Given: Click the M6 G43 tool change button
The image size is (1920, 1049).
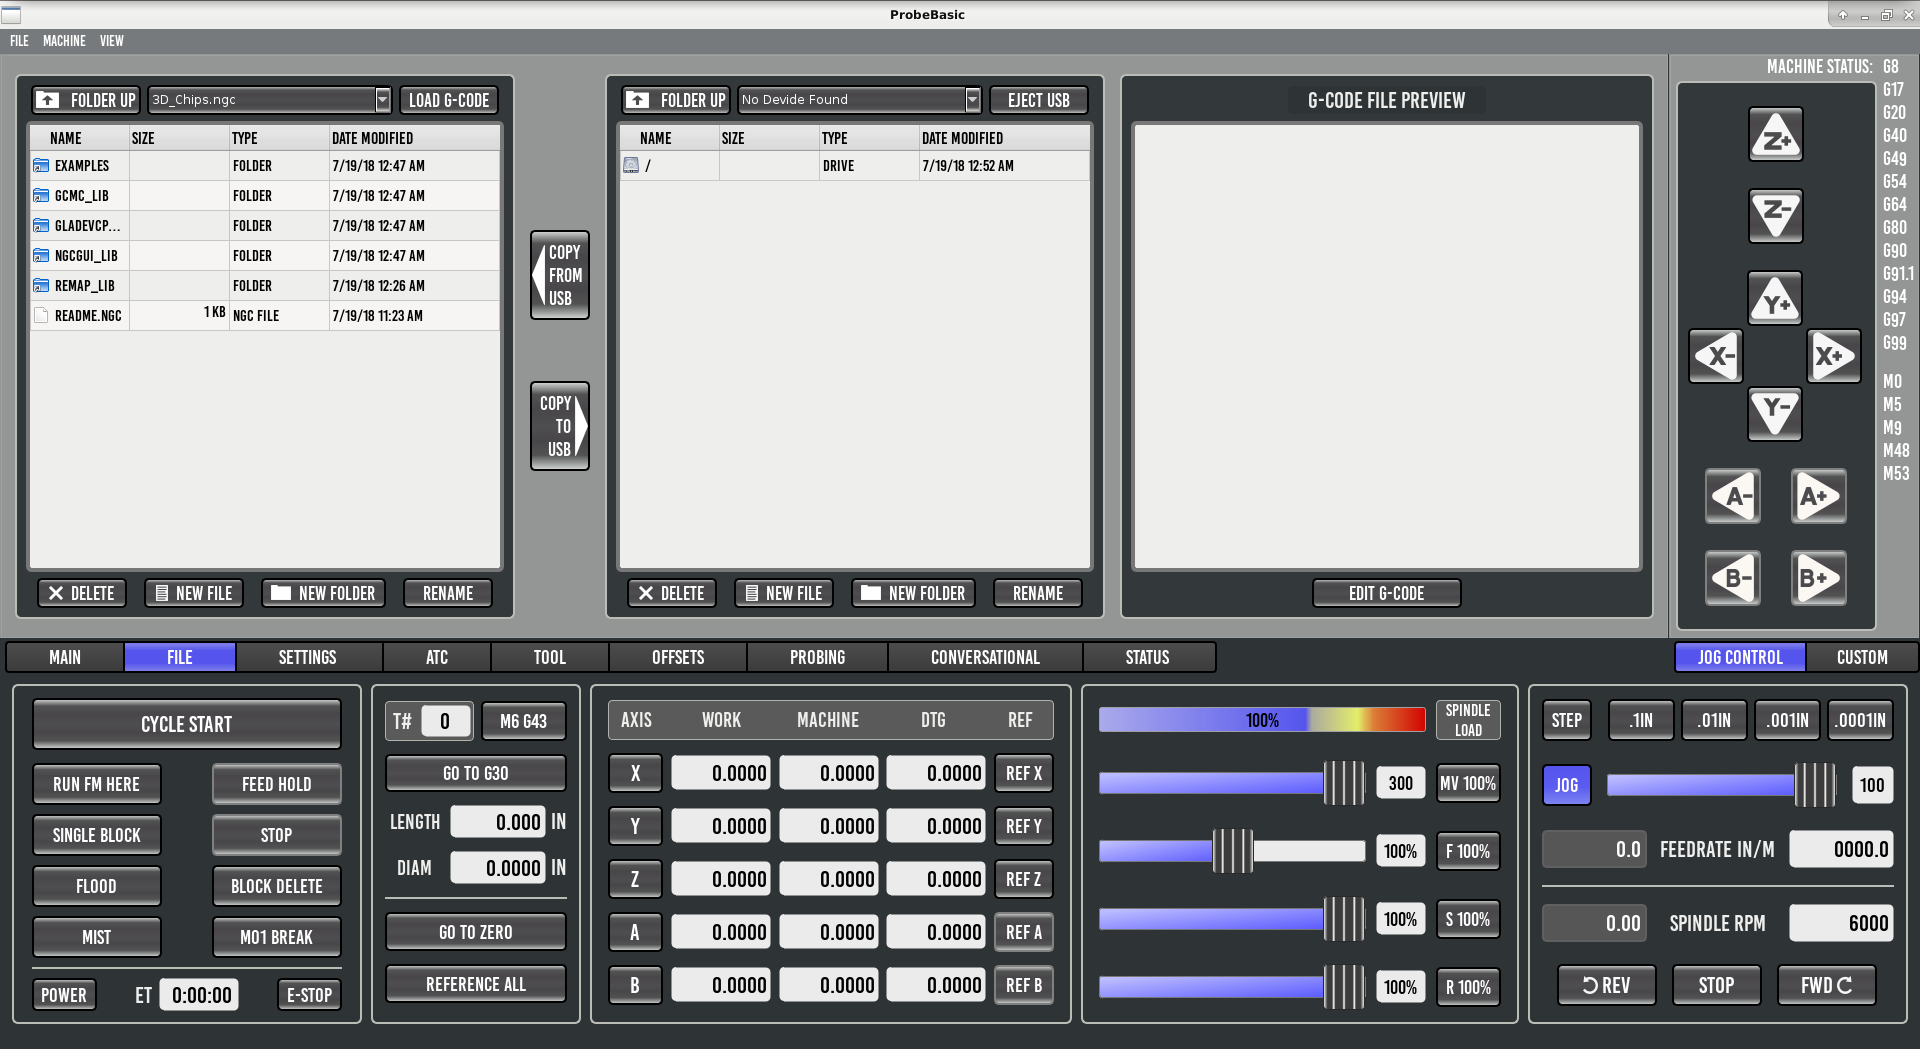Looking at the screenshot, I should tap(523, 721).
